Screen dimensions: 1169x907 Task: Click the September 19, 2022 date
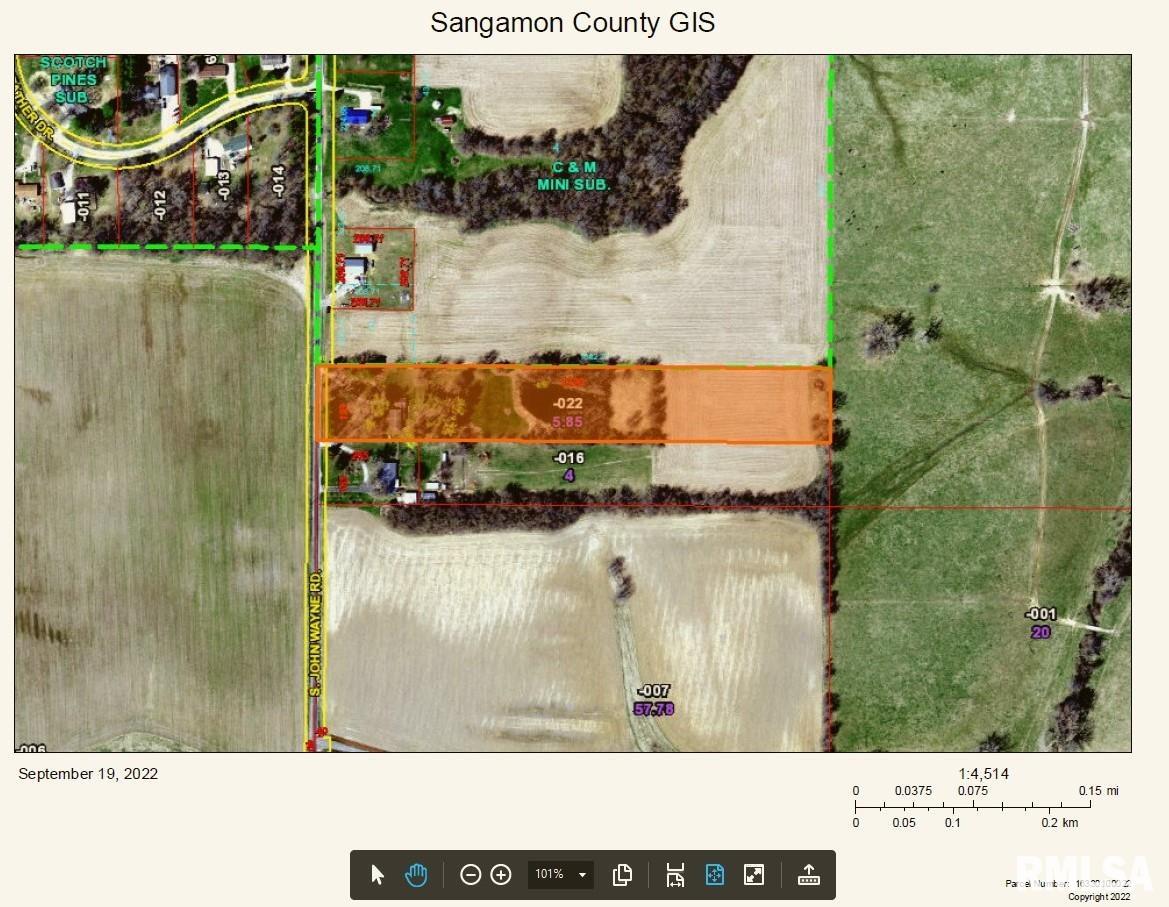click(88, 774)
